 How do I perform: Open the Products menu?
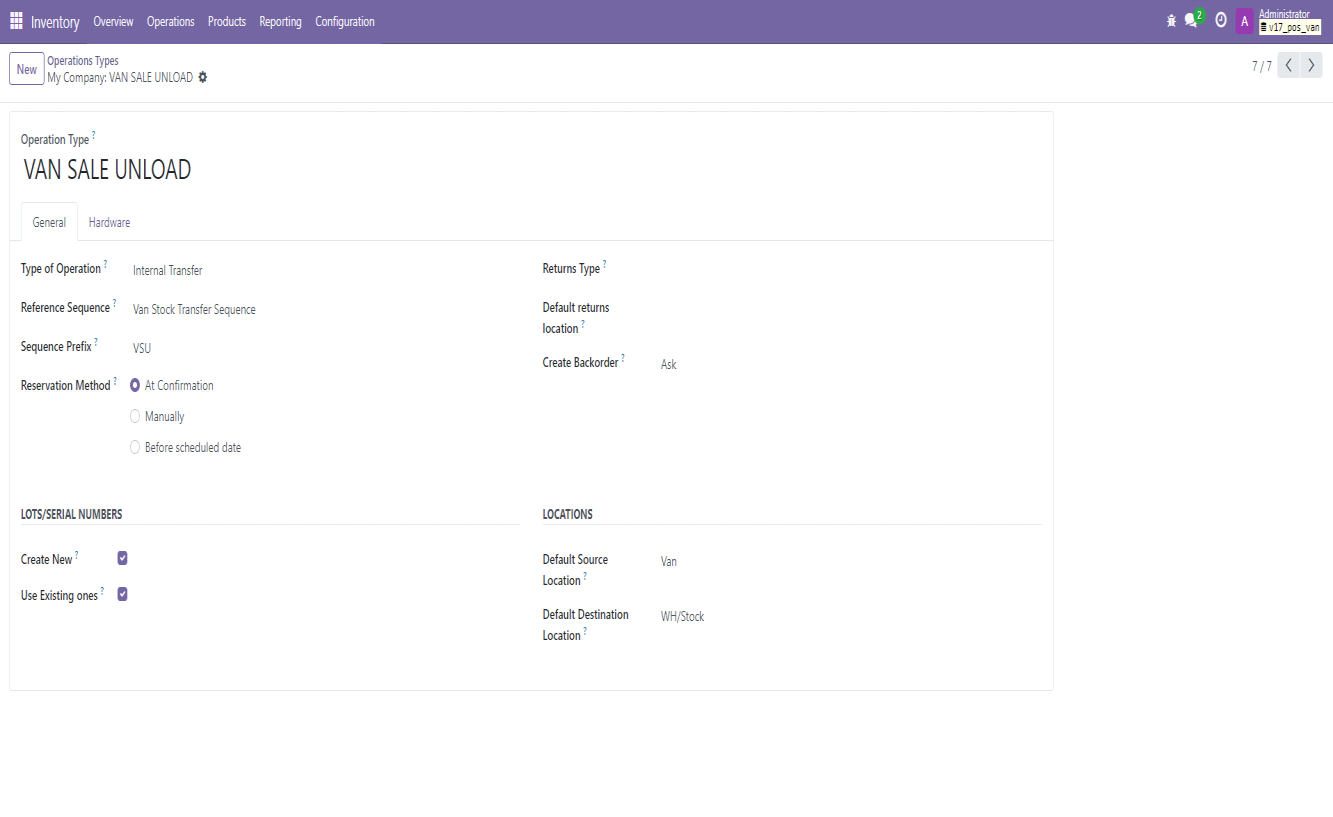click(227, 21)
